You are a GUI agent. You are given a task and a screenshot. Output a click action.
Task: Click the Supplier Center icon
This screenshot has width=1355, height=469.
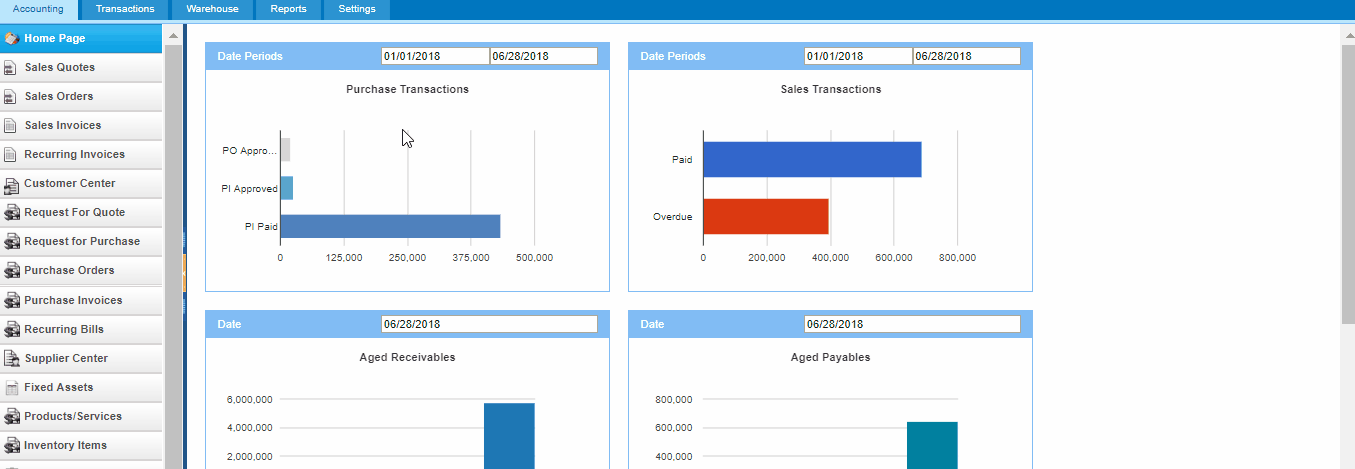pos(12,358)
